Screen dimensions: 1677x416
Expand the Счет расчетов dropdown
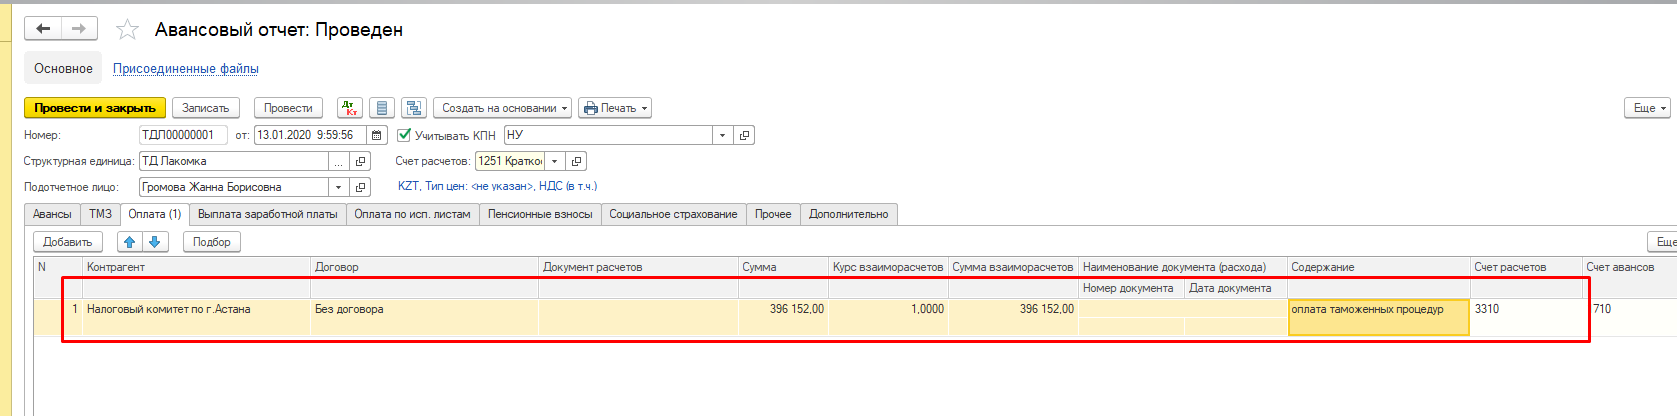tap(554, 161)
